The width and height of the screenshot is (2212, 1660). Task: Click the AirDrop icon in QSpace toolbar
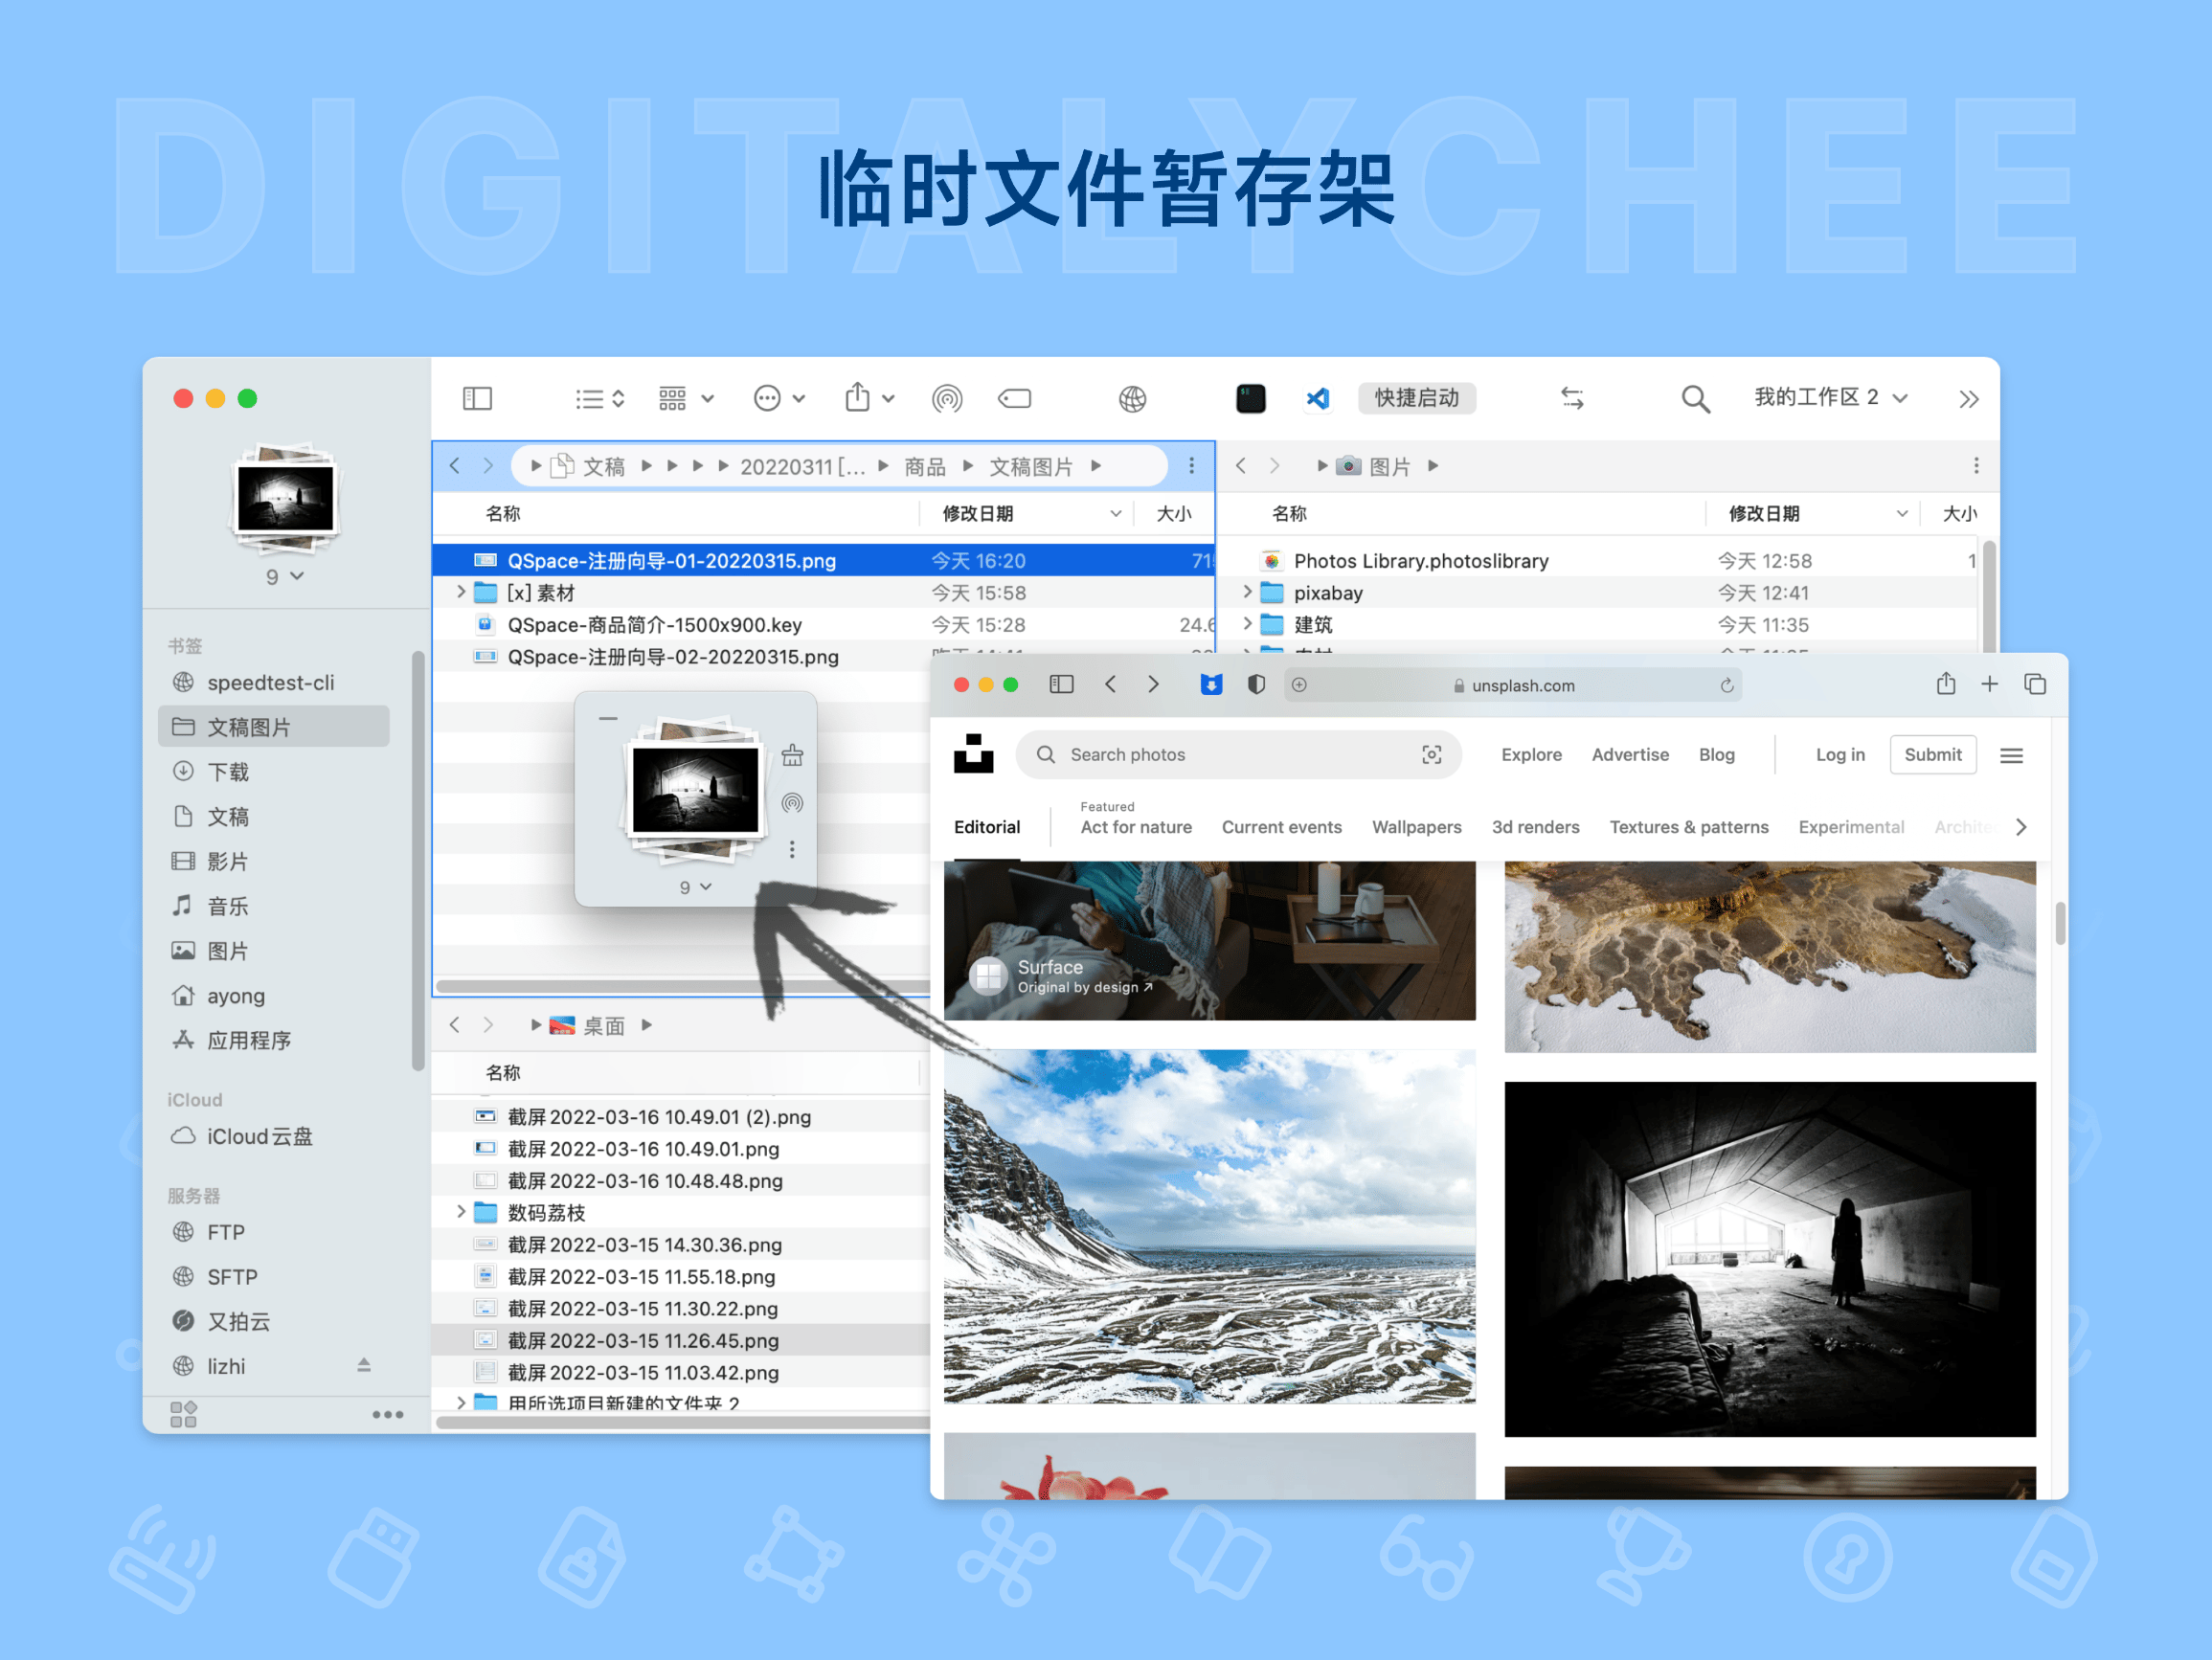(x=947, y=398)
